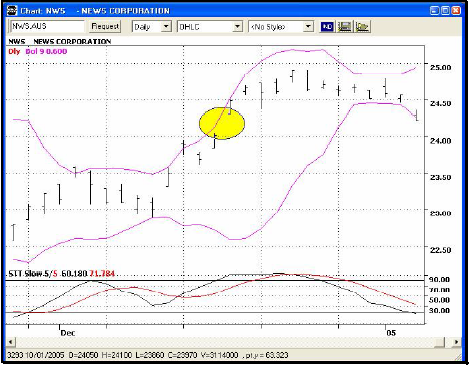Click the 'STT Slow 5/5' stochastic label
The height and width of the screenshot is (366, 469).
pos(33,274)
